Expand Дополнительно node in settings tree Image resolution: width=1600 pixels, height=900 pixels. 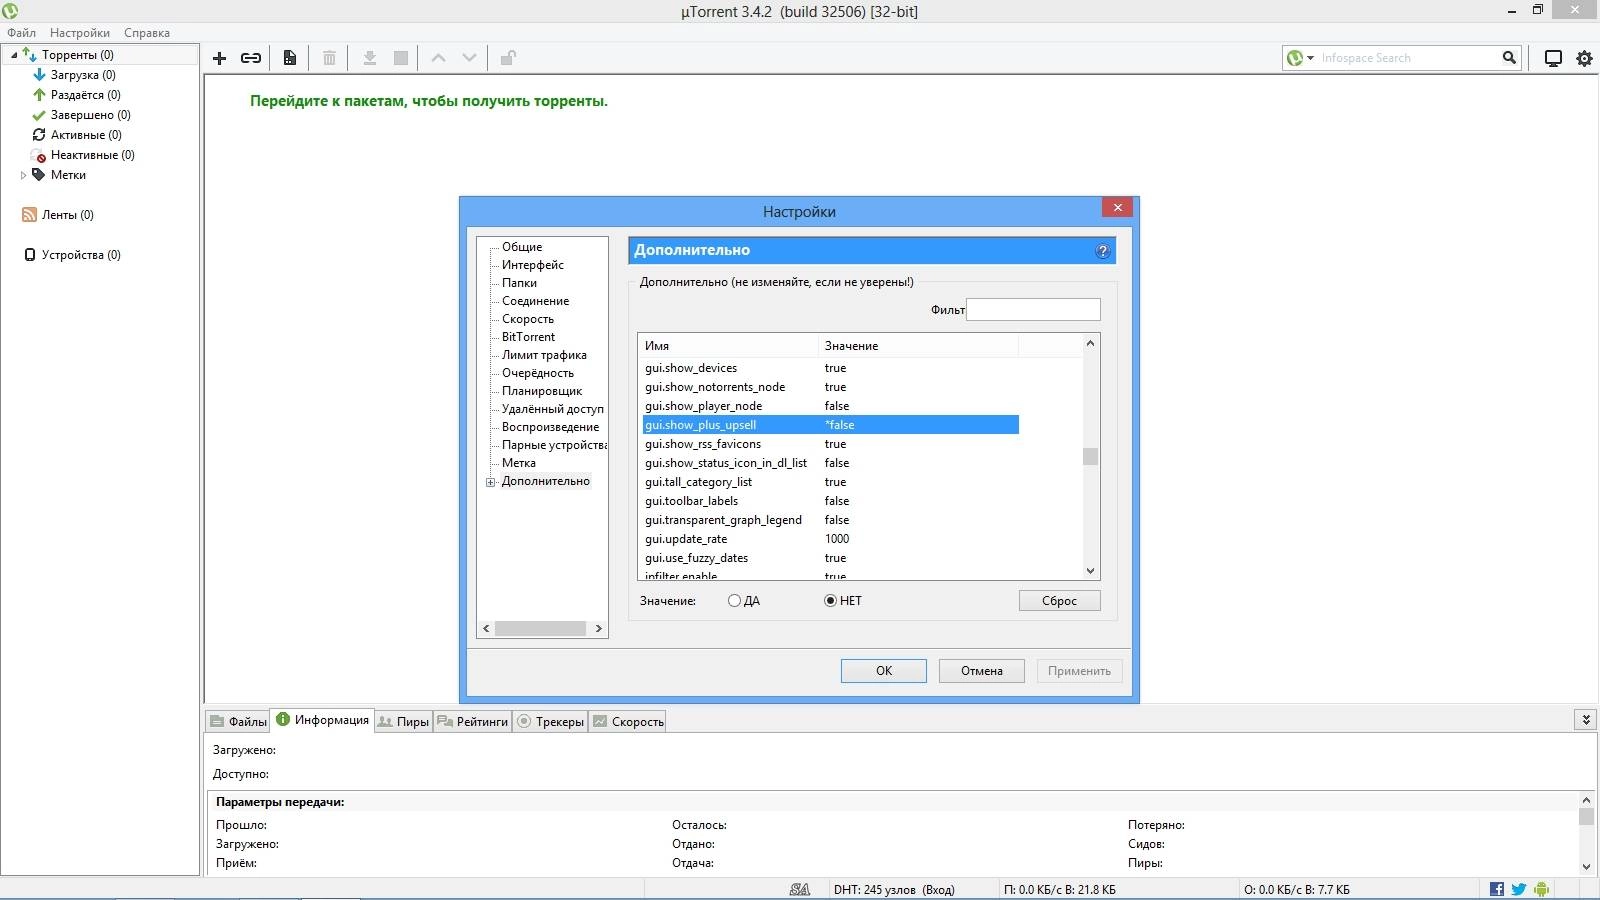click(491, 482)
